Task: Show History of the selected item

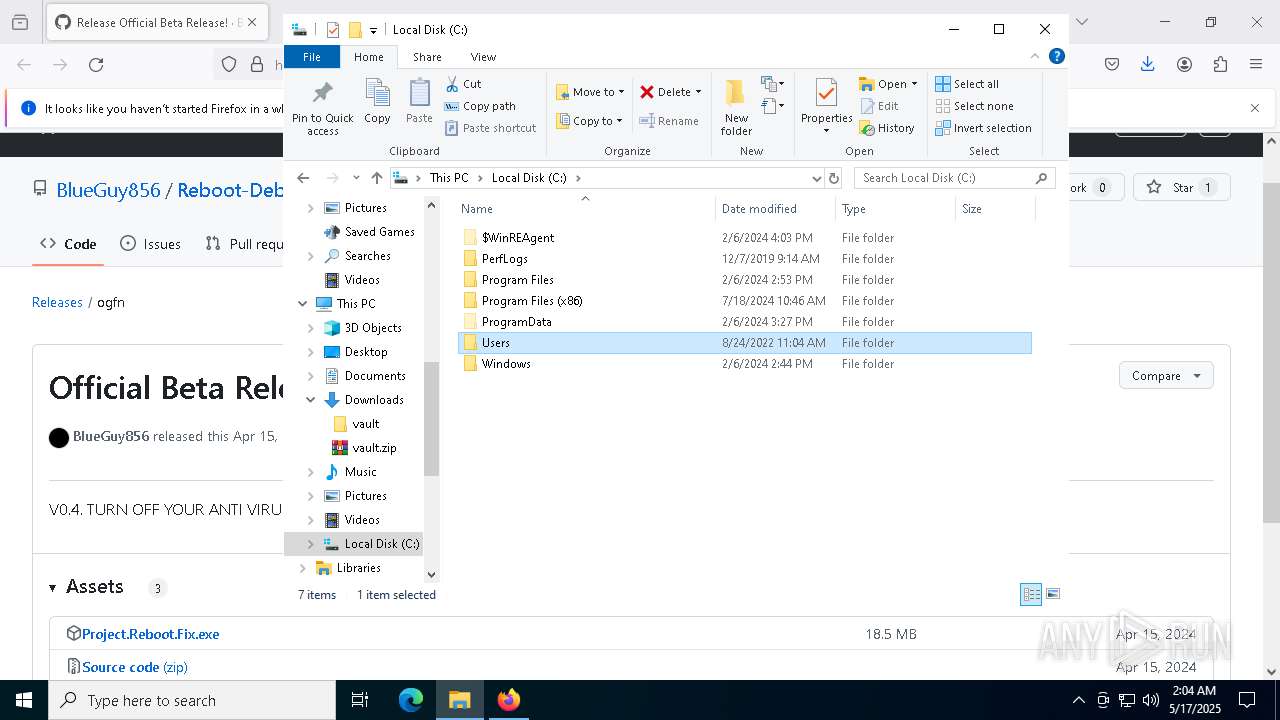Action: (887, 128)
